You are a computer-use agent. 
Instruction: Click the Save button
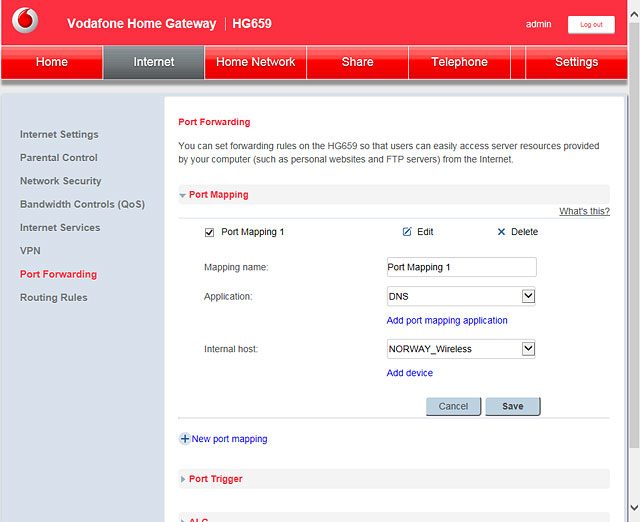coord(513,406)
